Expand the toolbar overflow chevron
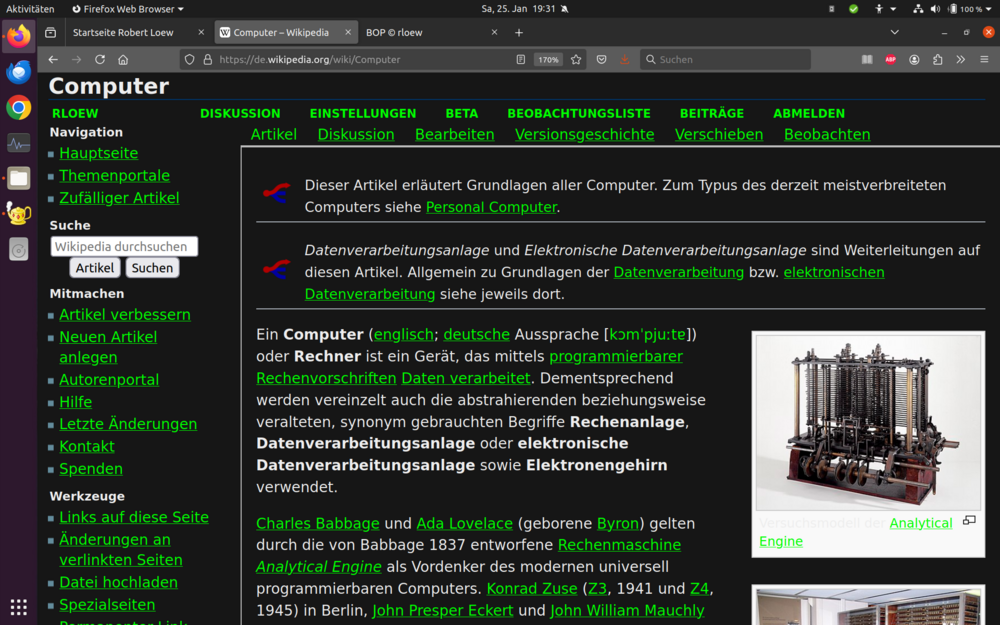 pos(961,60)
